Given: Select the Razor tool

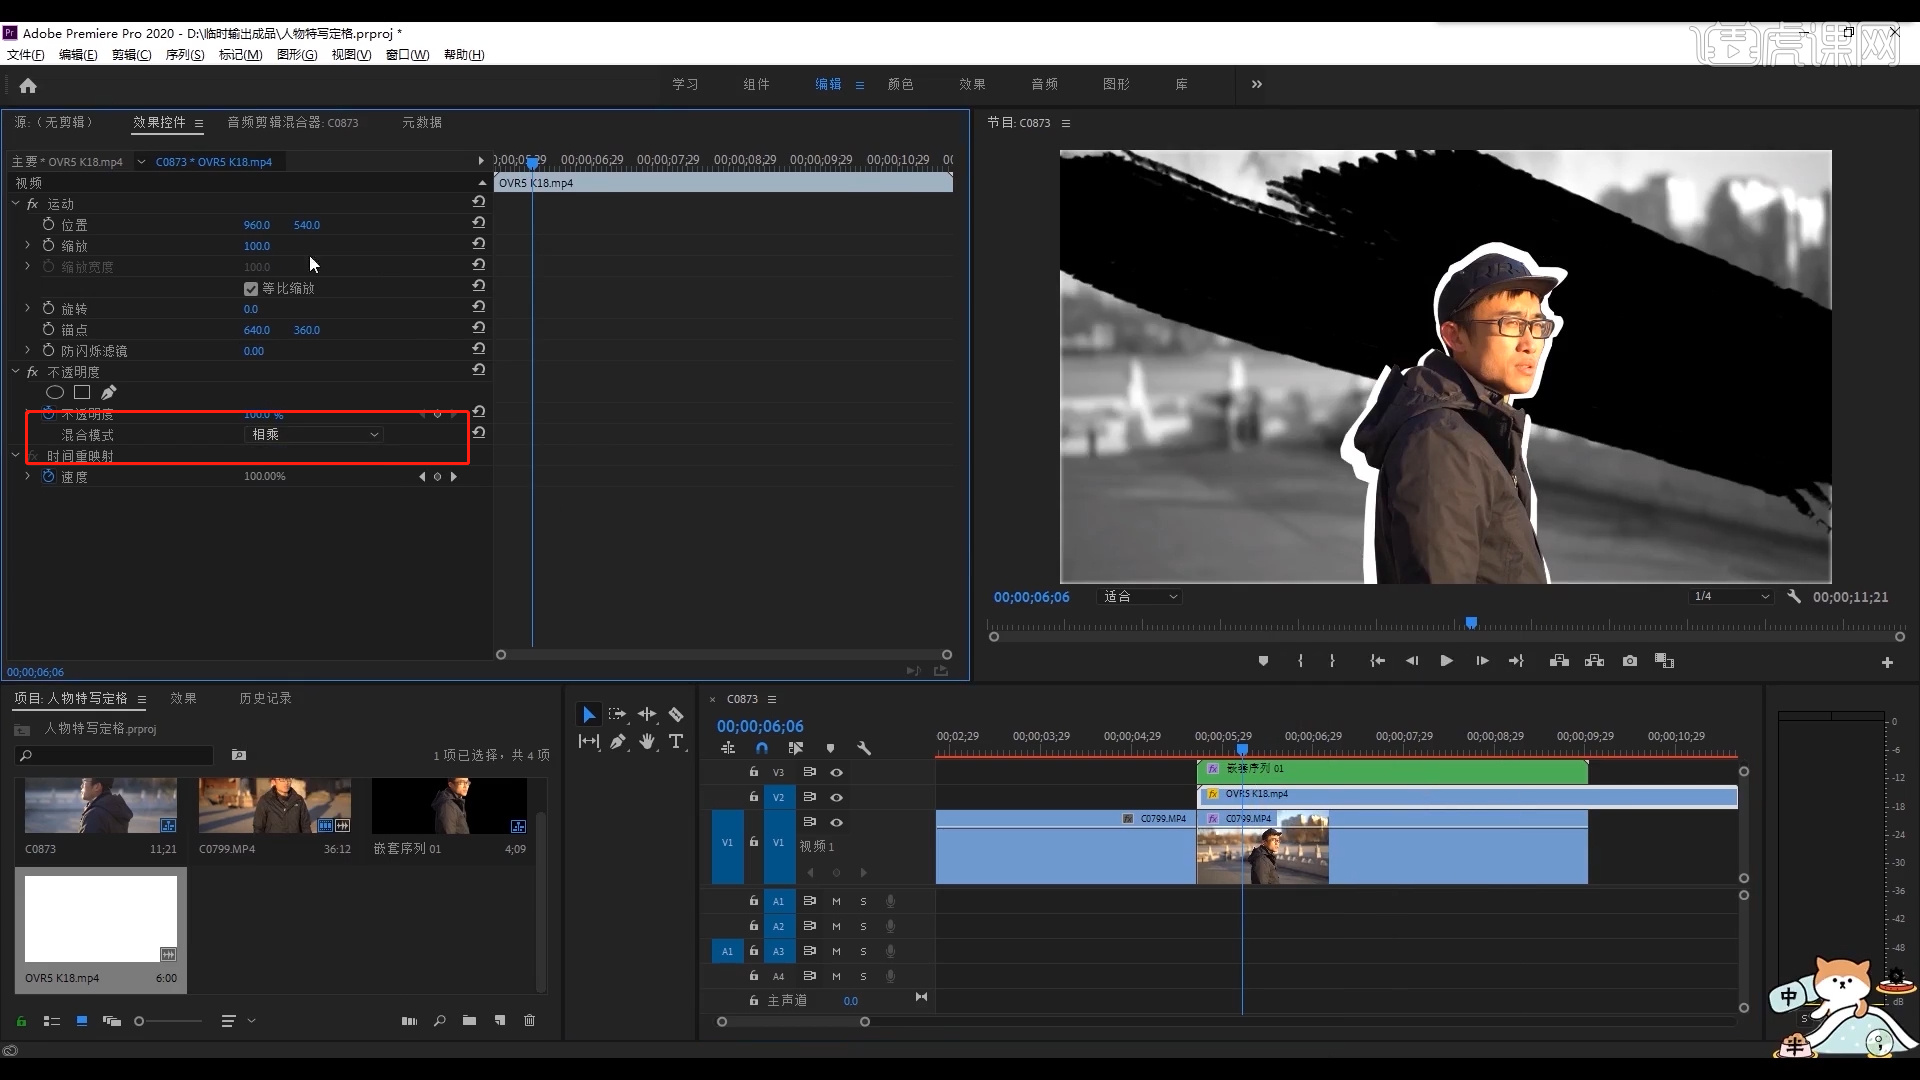Looking at the screenshot, I should [x=676, y=714].
